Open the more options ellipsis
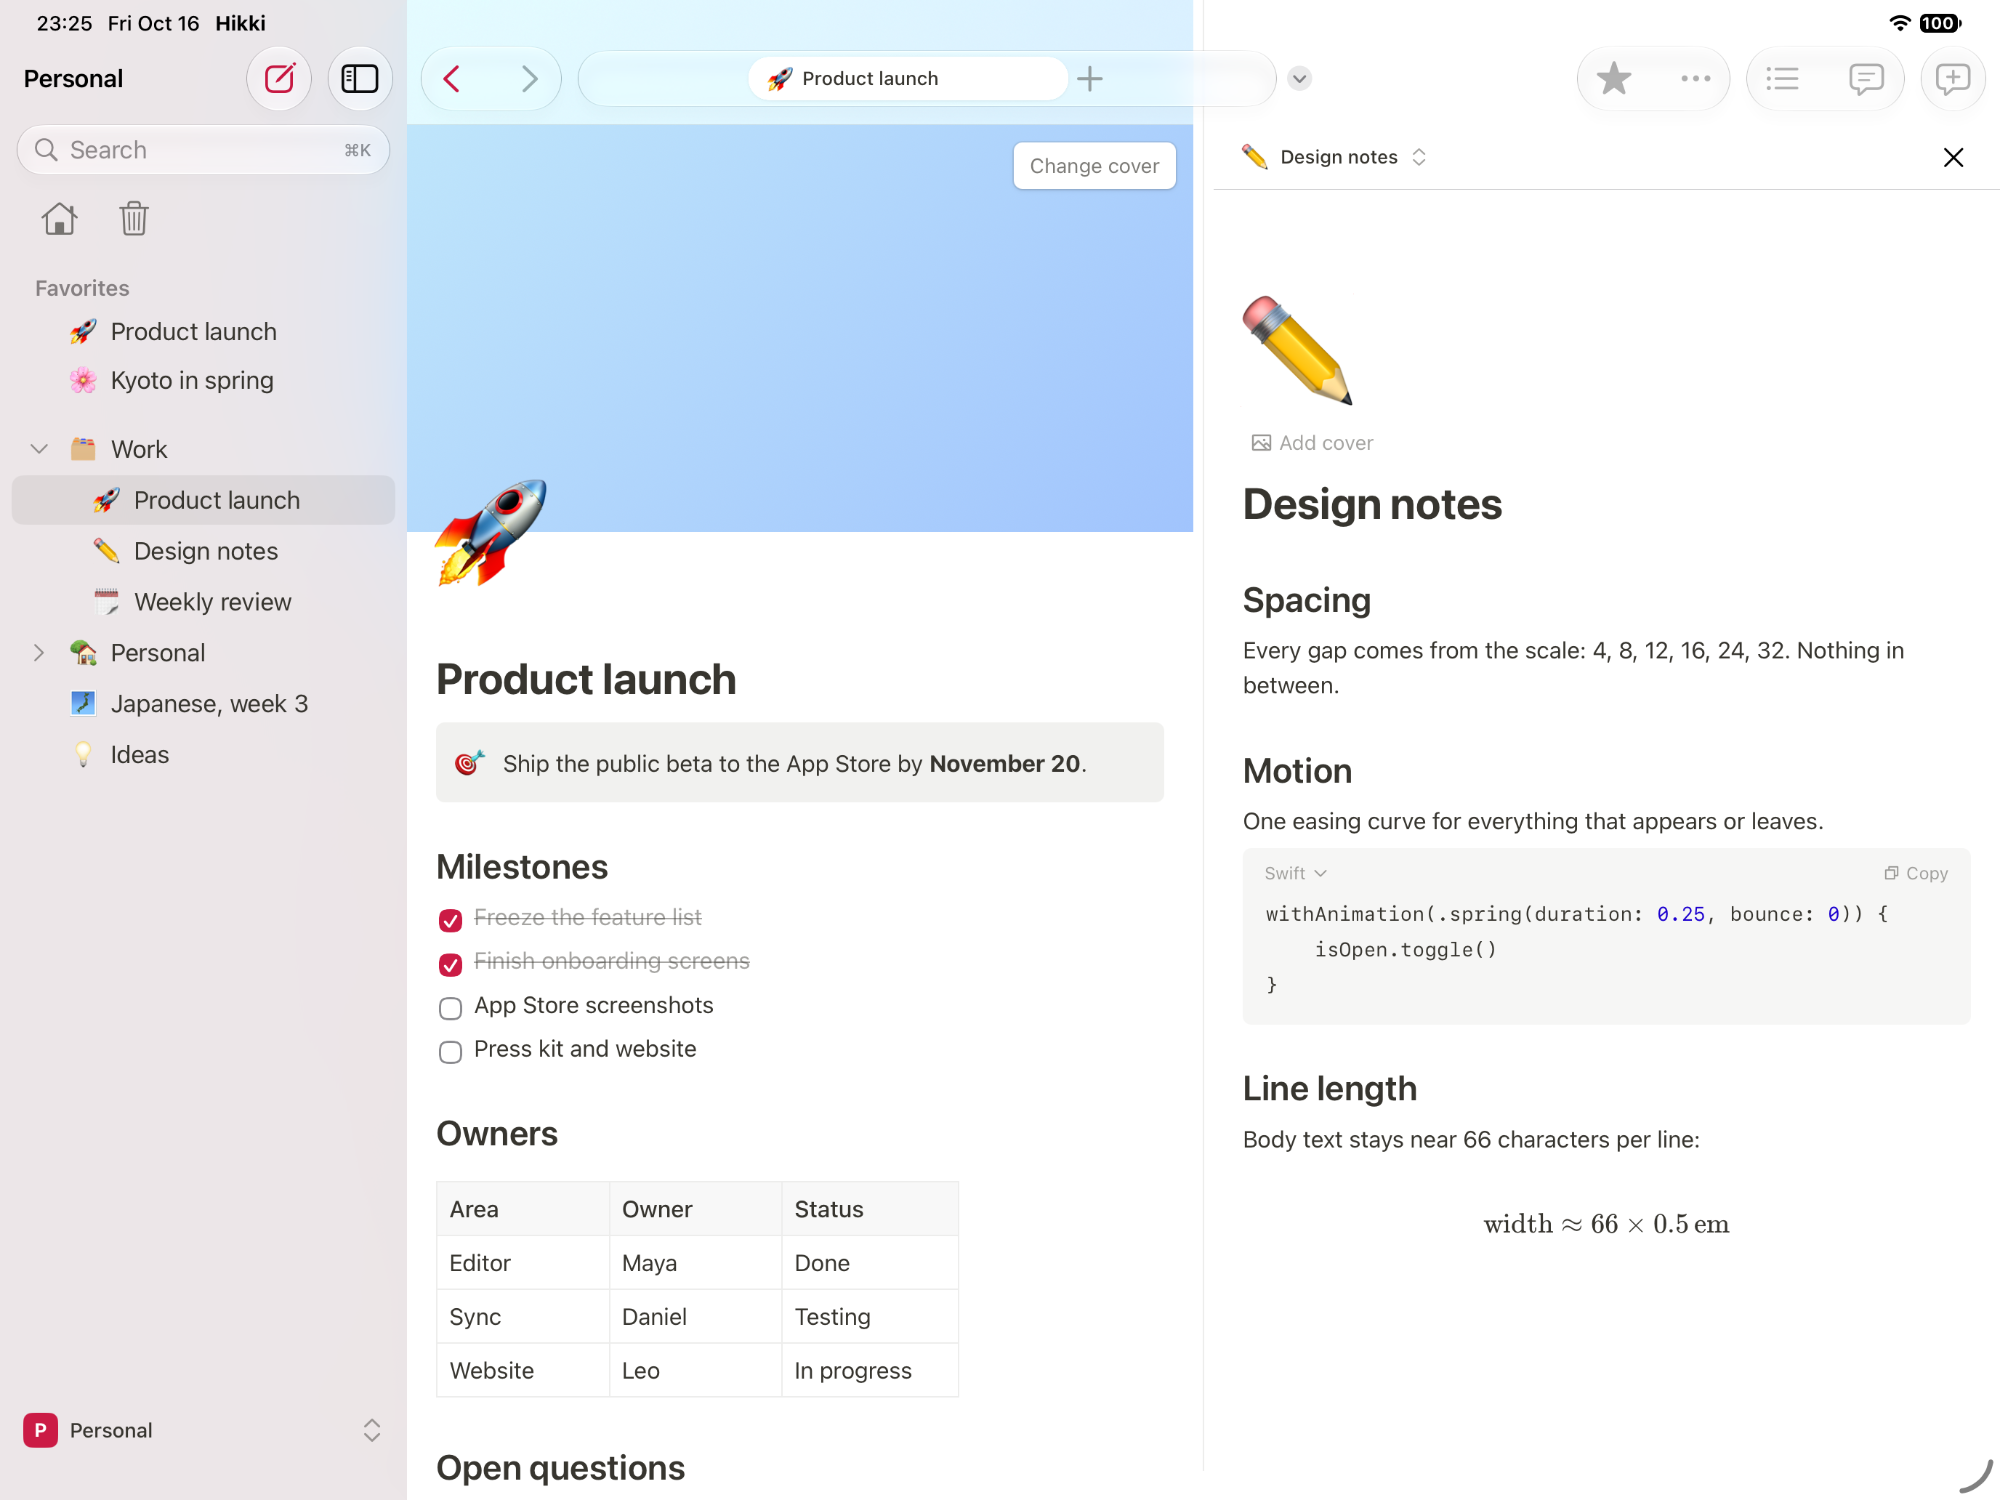2000x1500 pixels. (1695, 78)
